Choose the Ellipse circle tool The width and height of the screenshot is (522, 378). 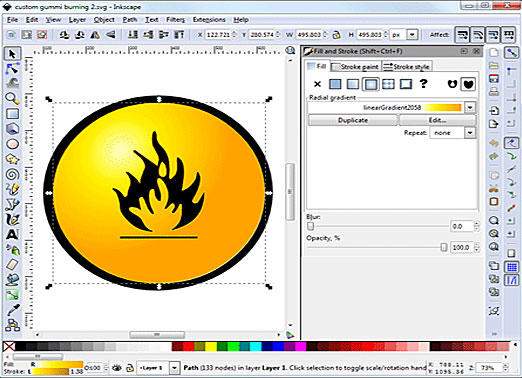[13, 144]
